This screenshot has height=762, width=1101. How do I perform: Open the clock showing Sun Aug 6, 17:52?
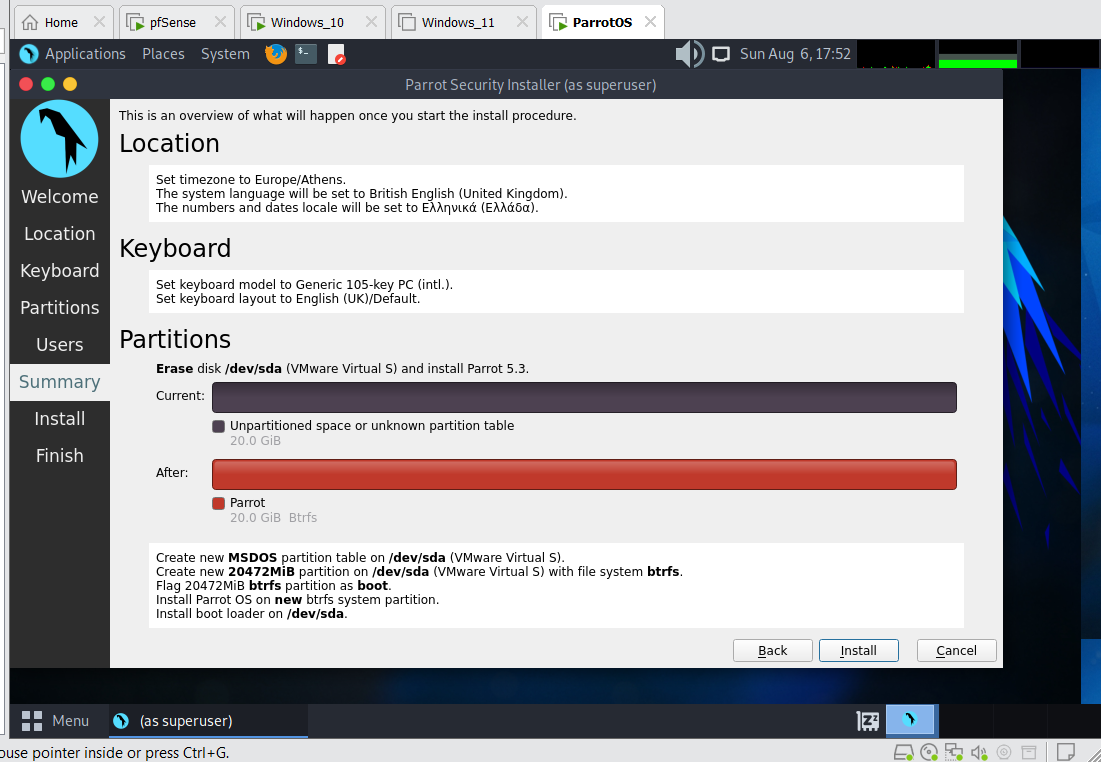(x=795, y=54)
